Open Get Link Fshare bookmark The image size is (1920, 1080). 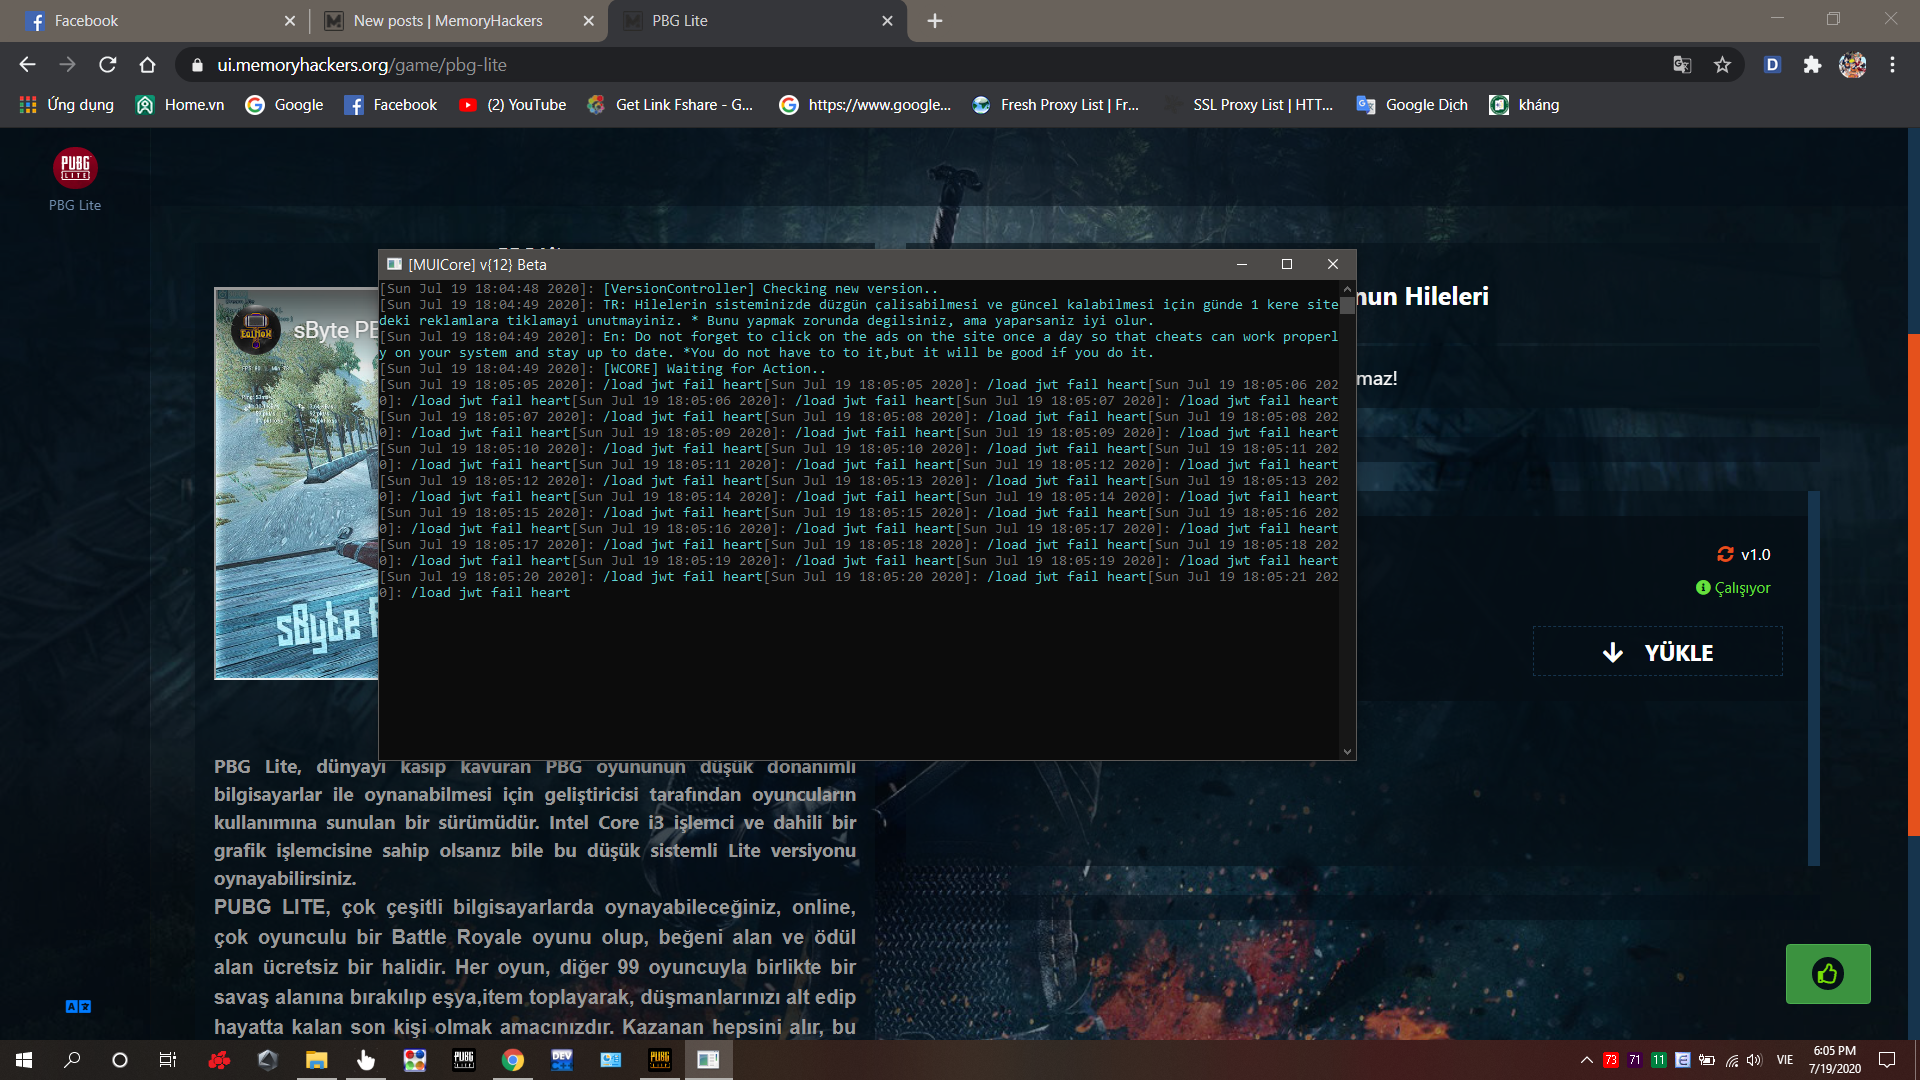(670, 105)
